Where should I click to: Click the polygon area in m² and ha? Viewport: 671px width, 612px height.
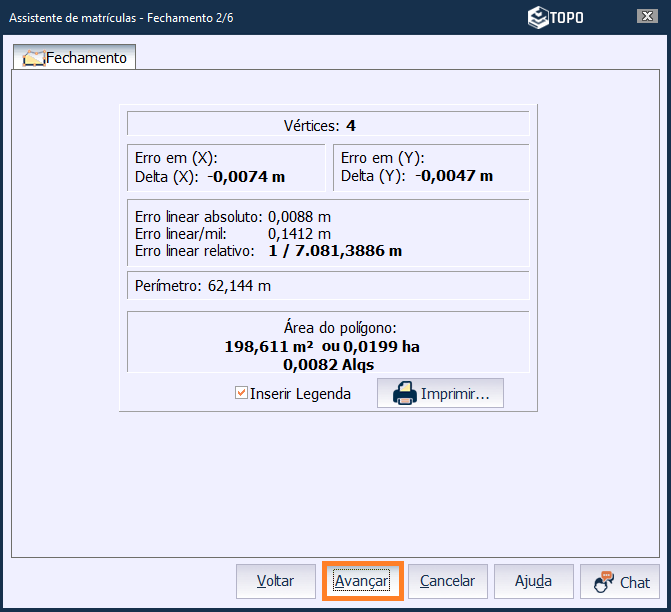(322, 347)
